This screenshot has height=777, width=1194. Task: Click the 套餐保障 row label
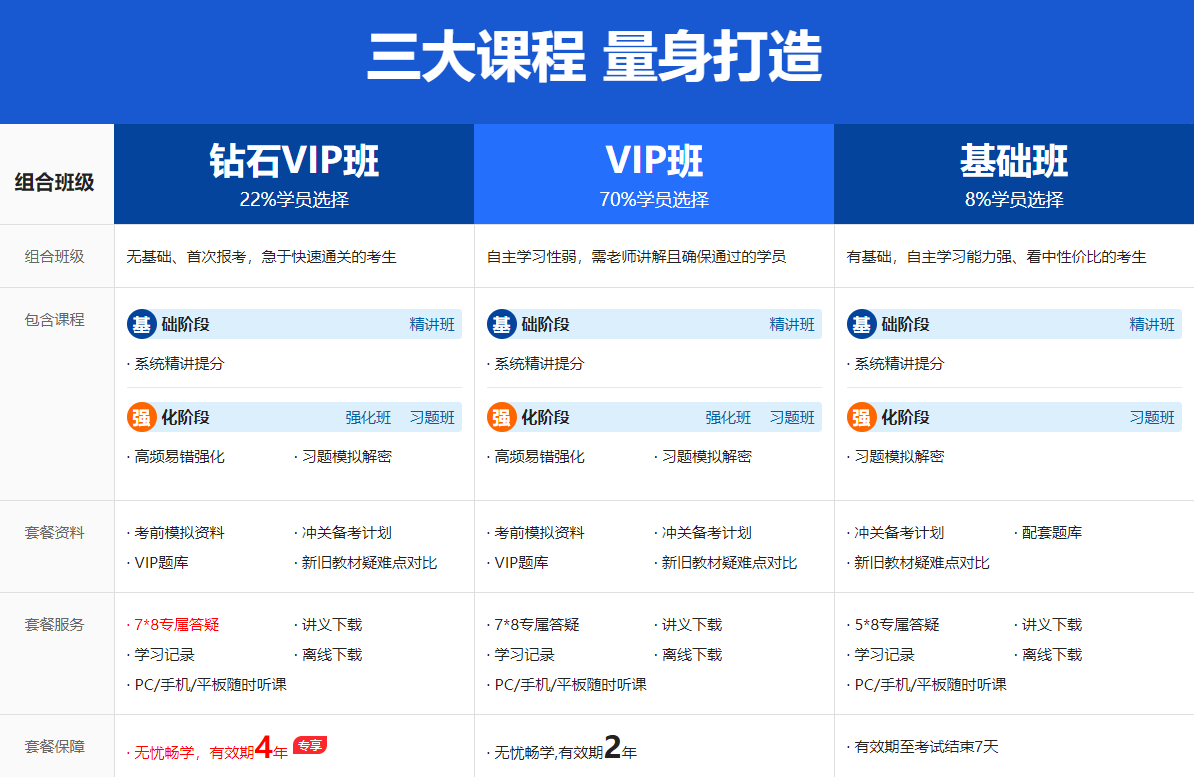coord(55,746)
